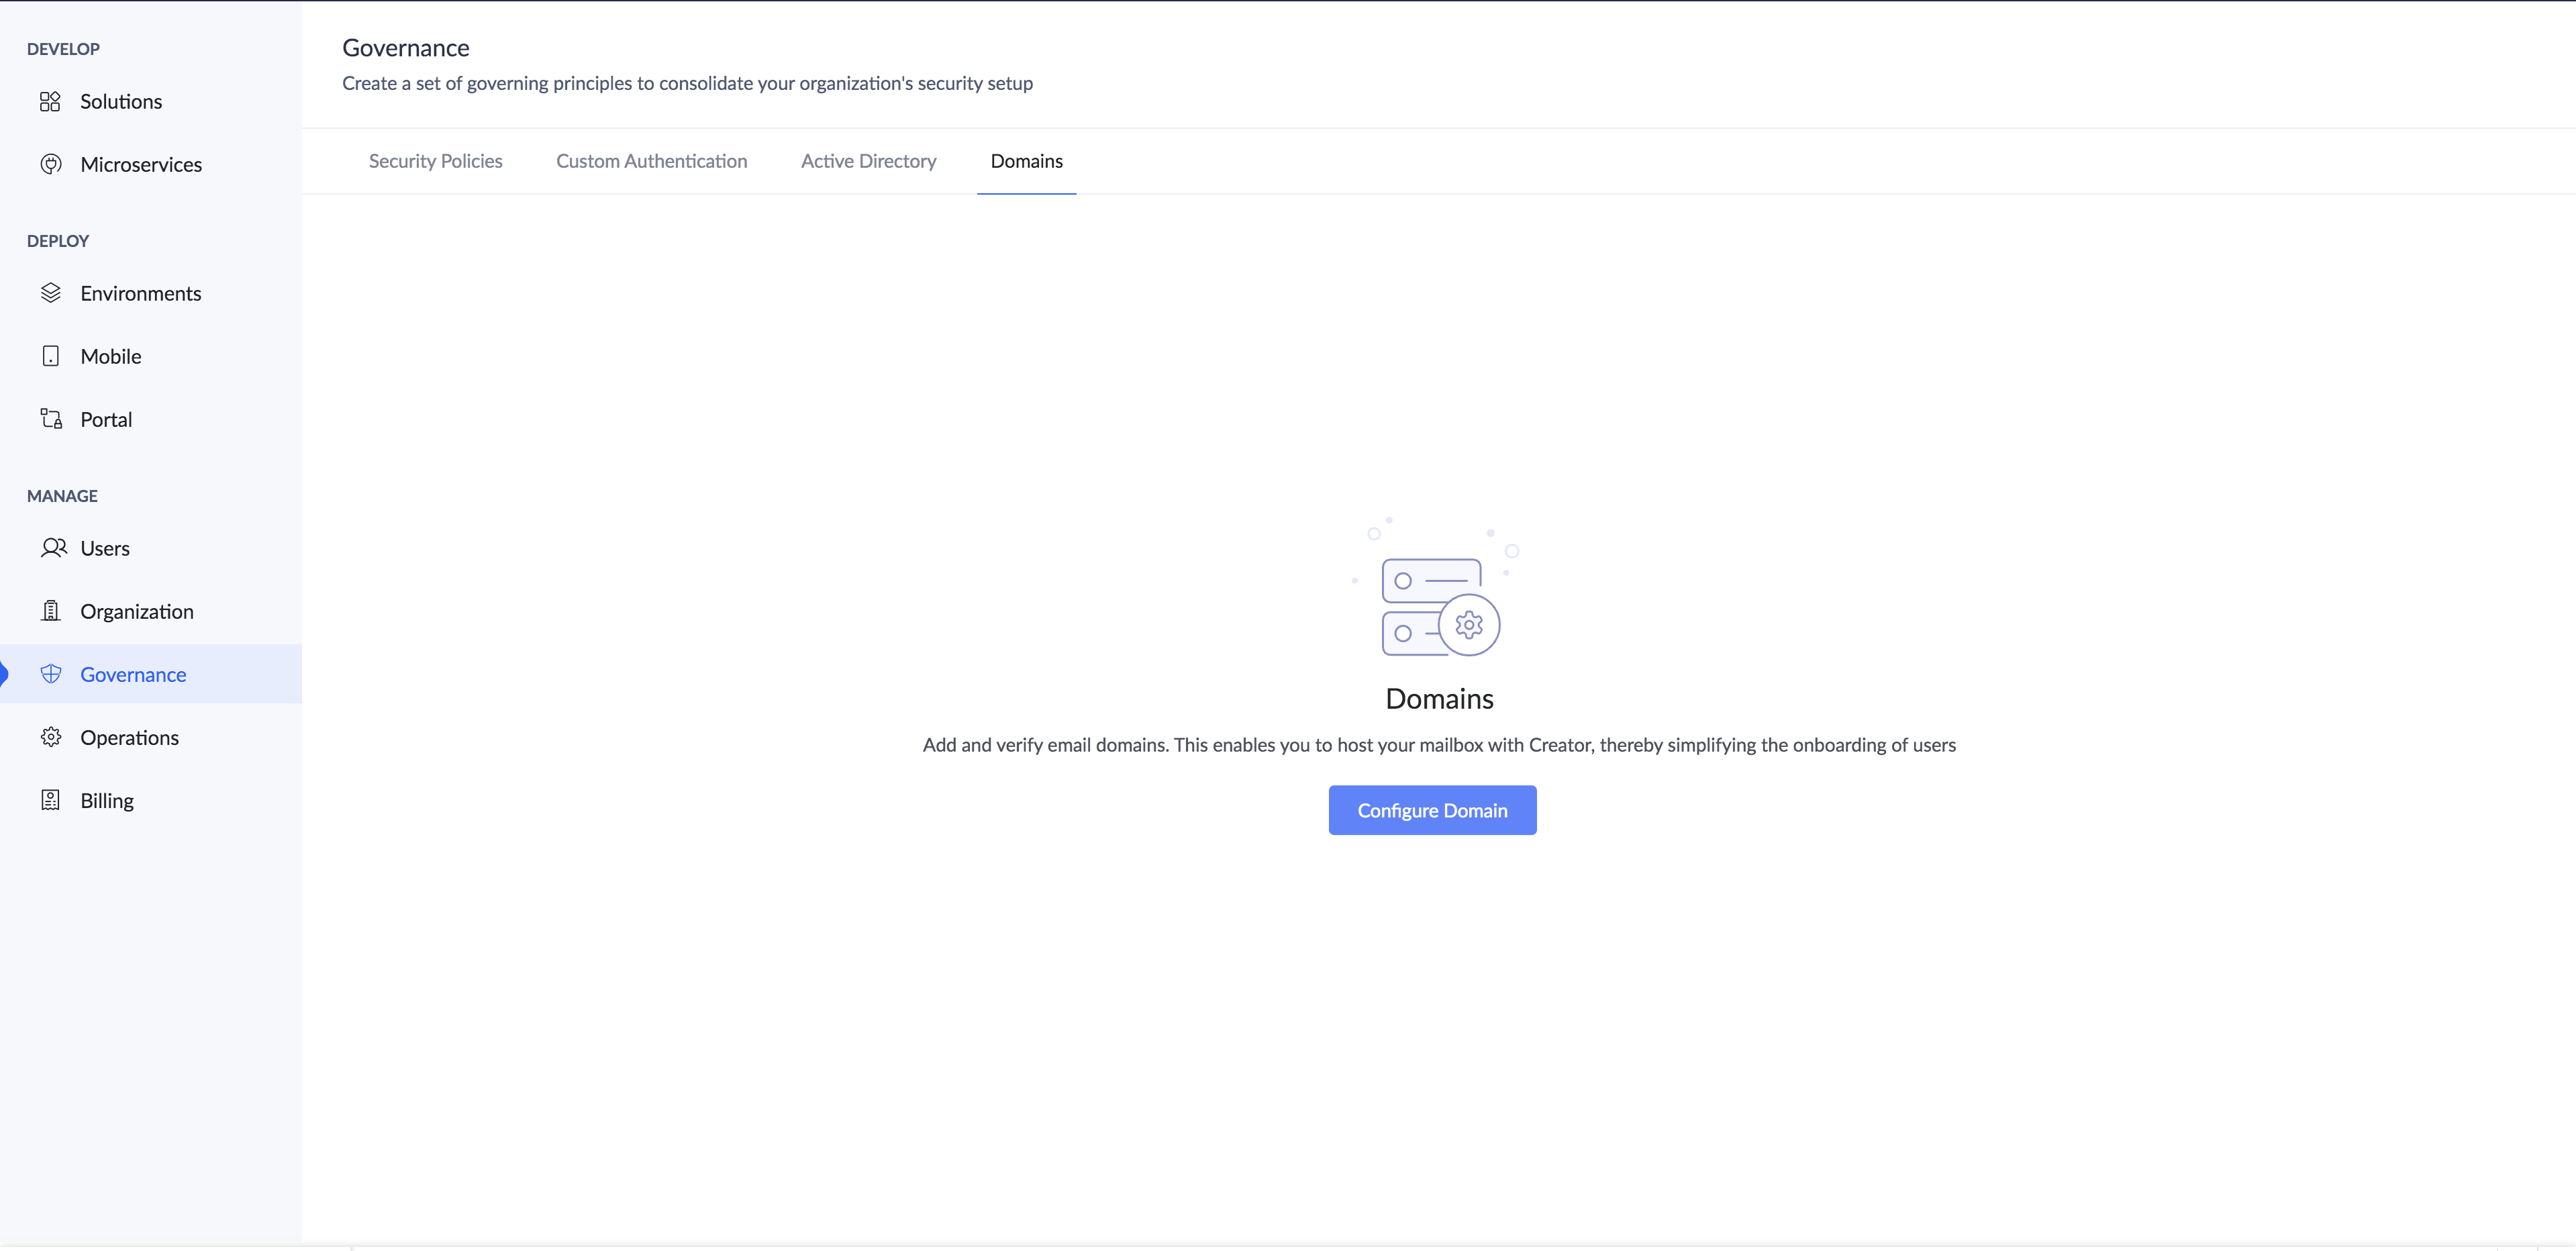The width and height of the screenshot is (2576, 1251).
Task: Click the Portal icon in sidebar
Action: tap(50, 420)
